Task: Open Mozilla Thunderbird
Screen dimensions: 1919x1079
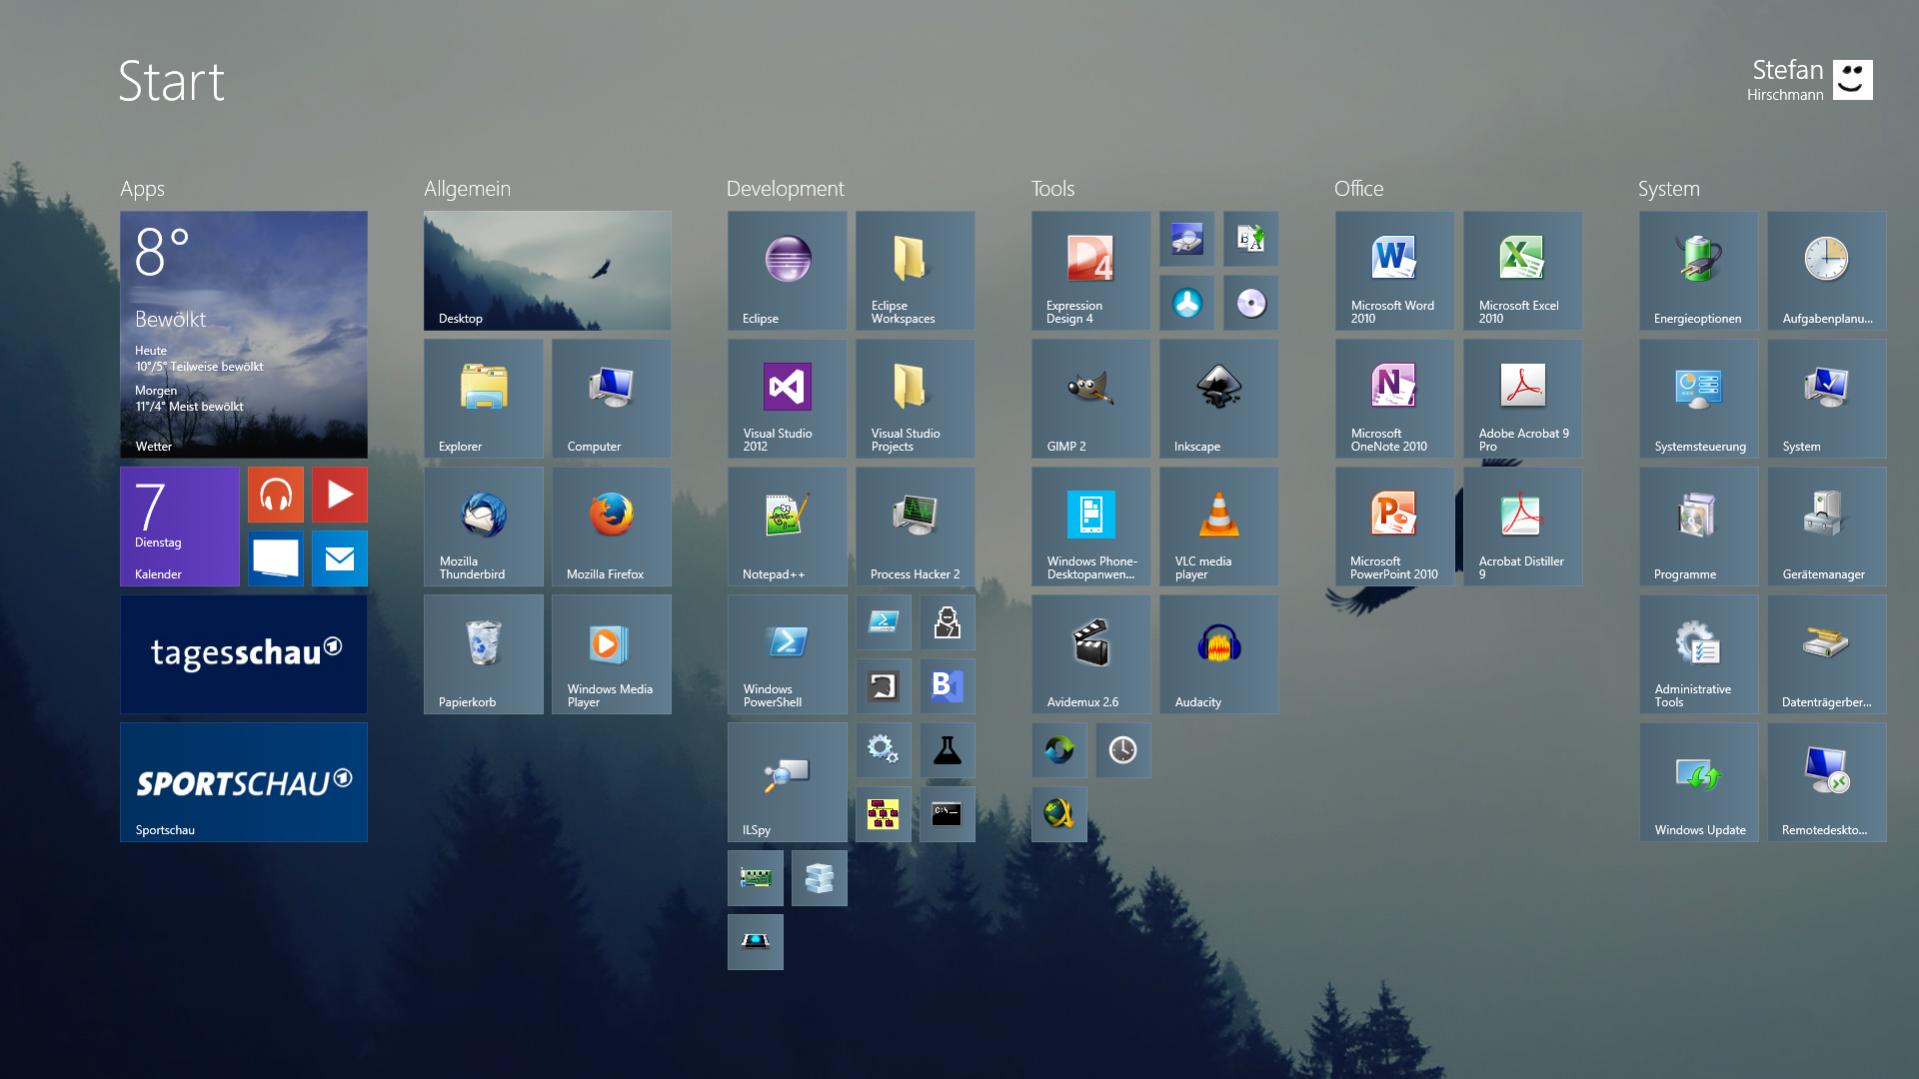Action: pos(483,526)
